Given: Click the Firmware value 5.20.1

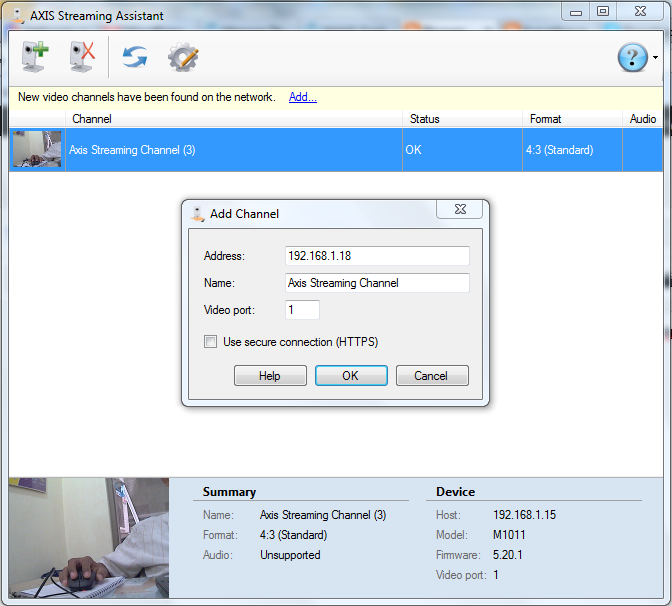Looking at the screenshot, I should point(507,555).
